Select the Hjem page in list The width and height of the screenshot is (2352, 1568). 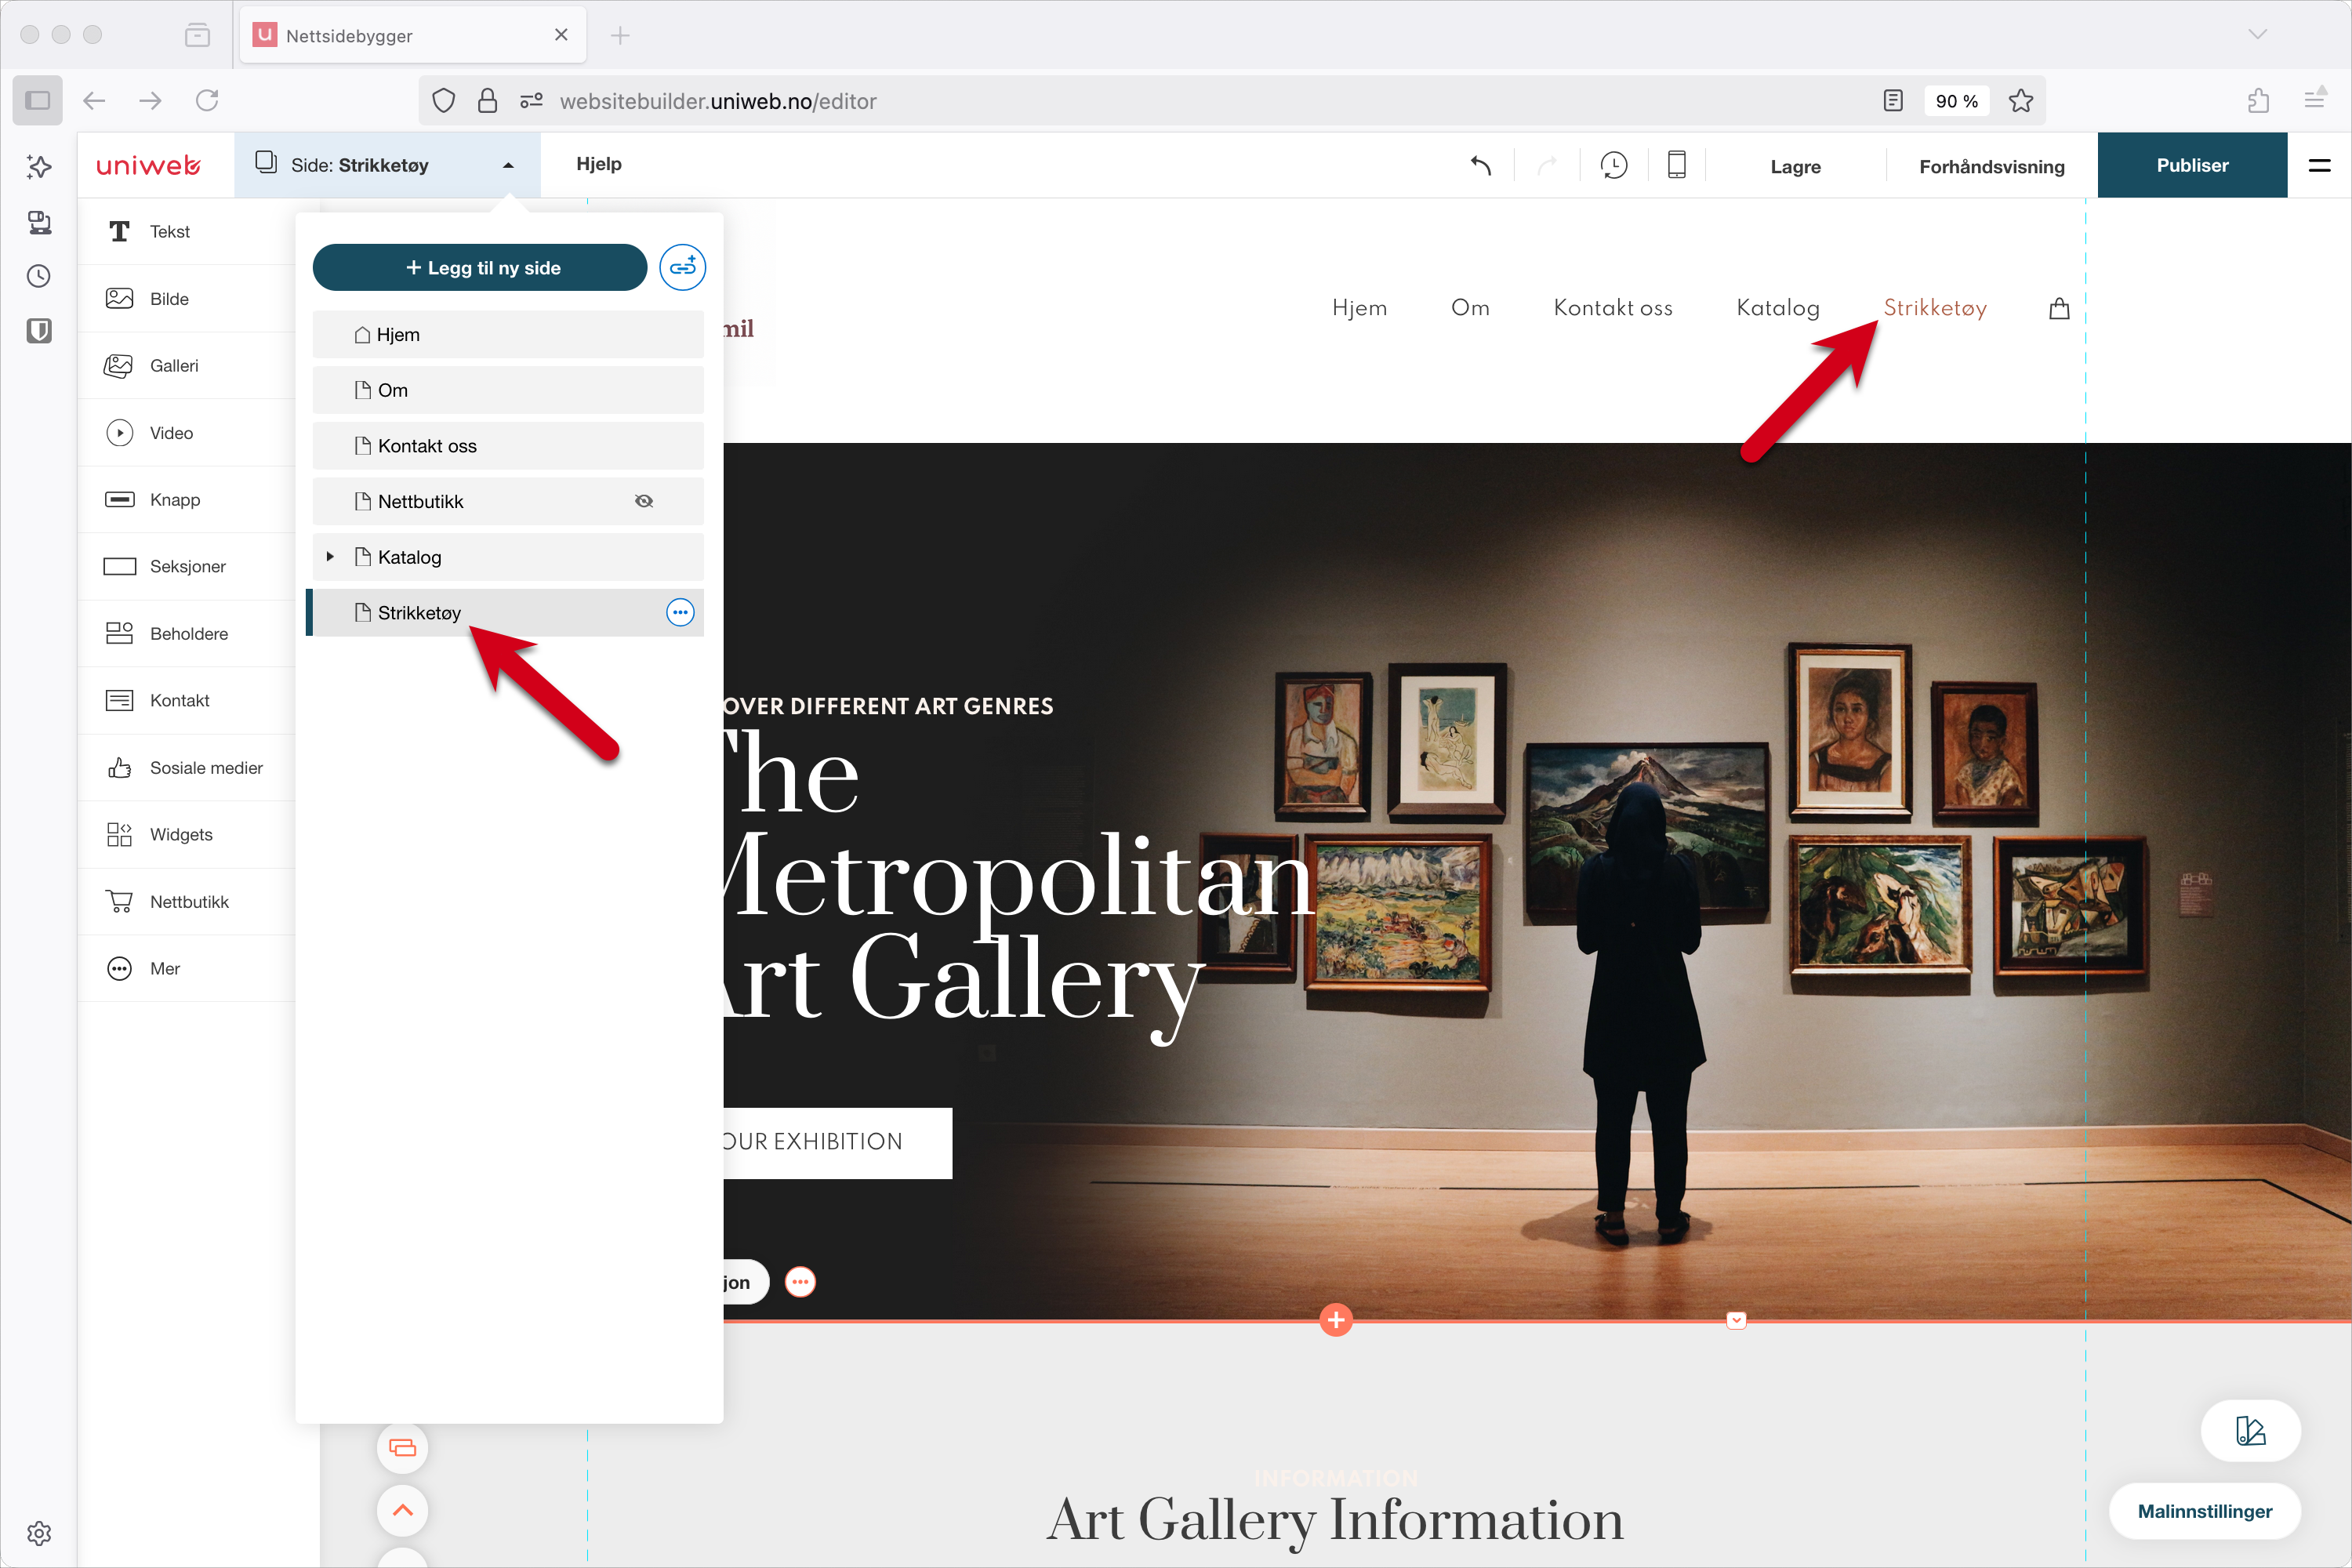508,334
